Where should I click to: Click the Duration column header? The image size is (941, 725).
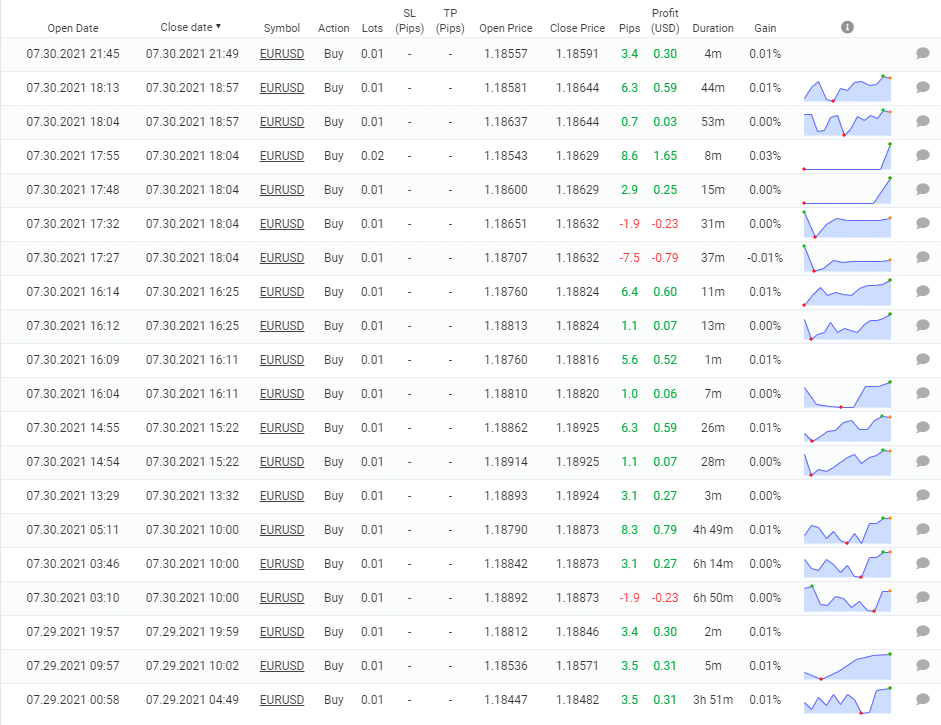pos(712,28)
